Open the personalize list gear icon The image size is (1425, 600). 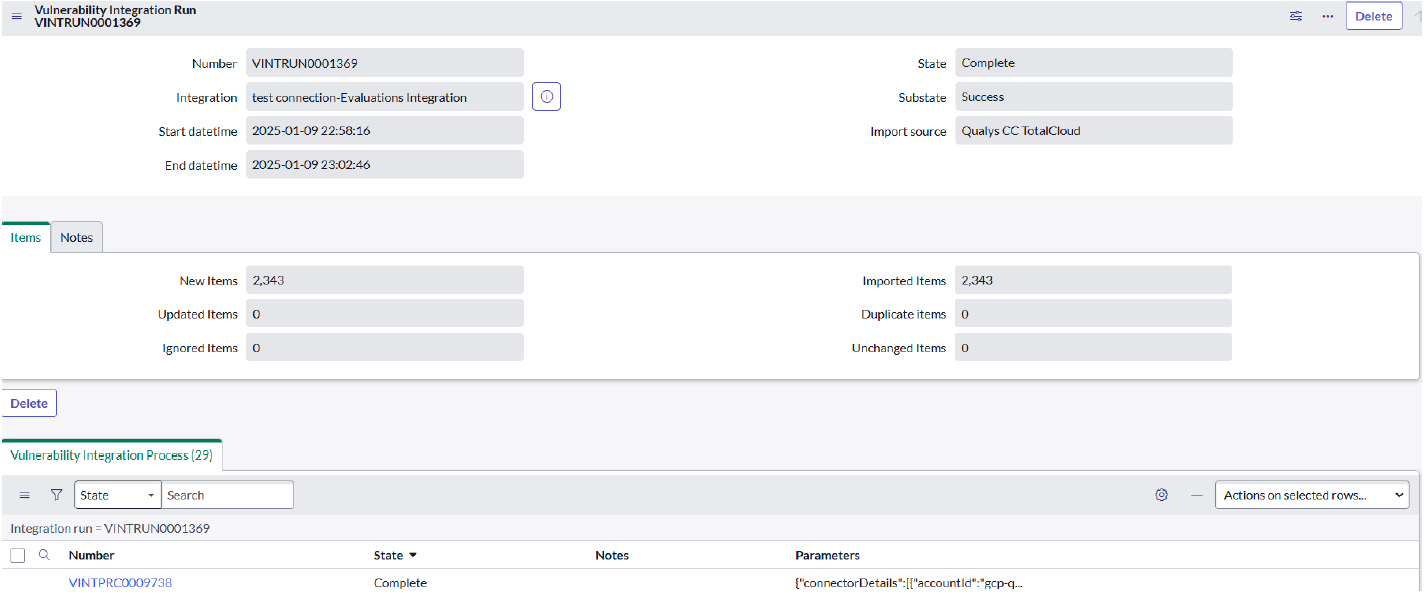click(1161, 495)
